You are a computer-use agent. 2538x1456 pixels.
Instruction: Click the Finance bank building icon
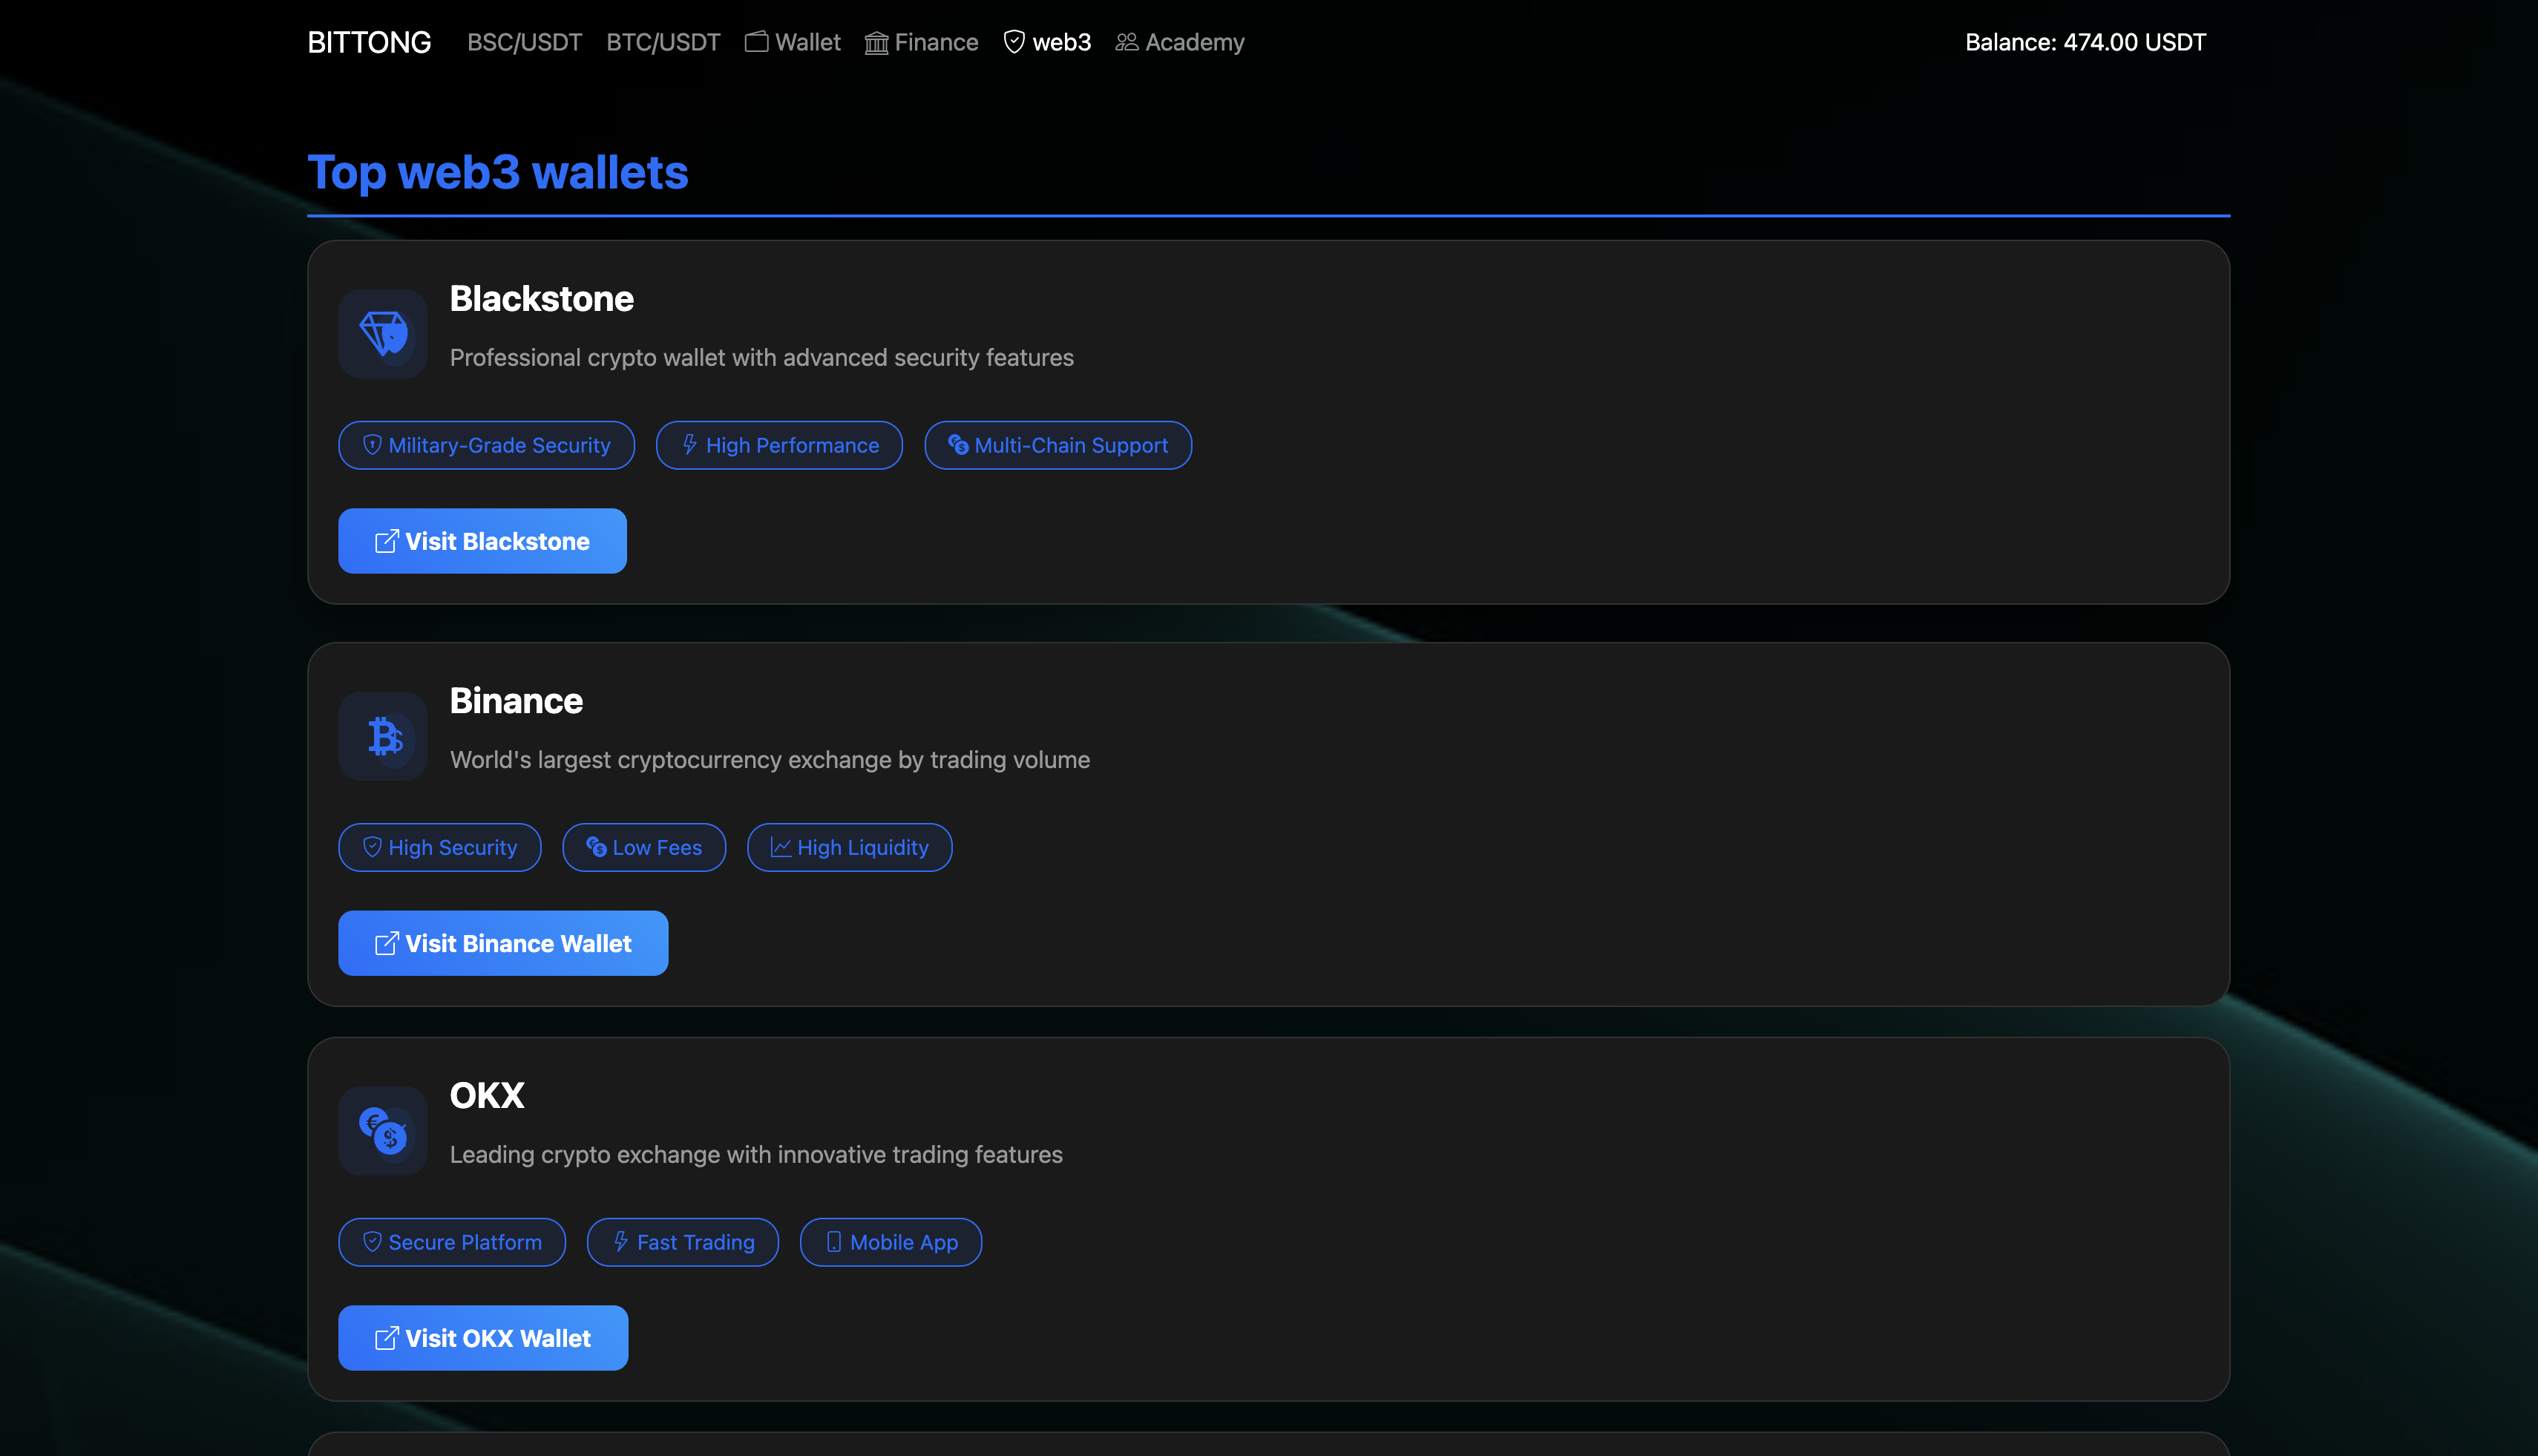pyautogui.click(x=876, y=43)
